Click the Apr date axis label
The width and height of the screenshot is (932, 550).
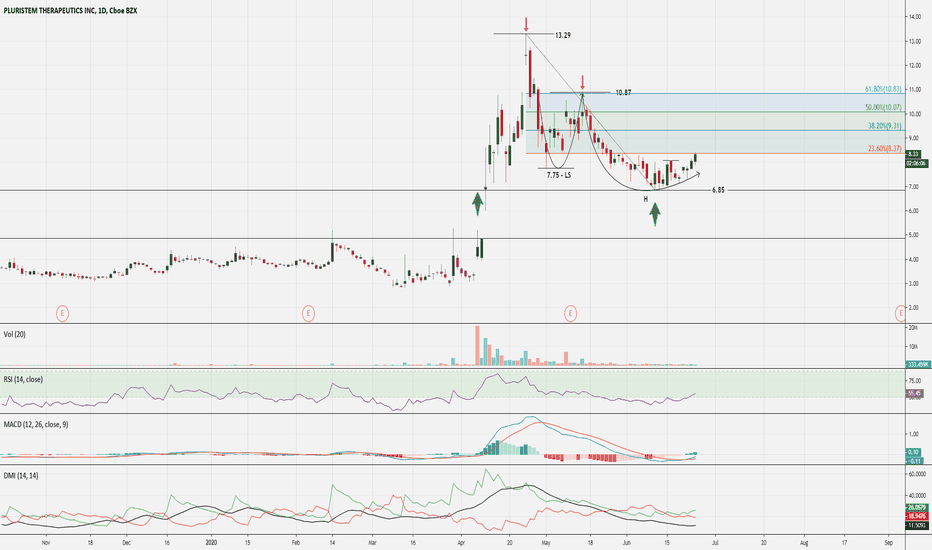(x=461, y=542)
